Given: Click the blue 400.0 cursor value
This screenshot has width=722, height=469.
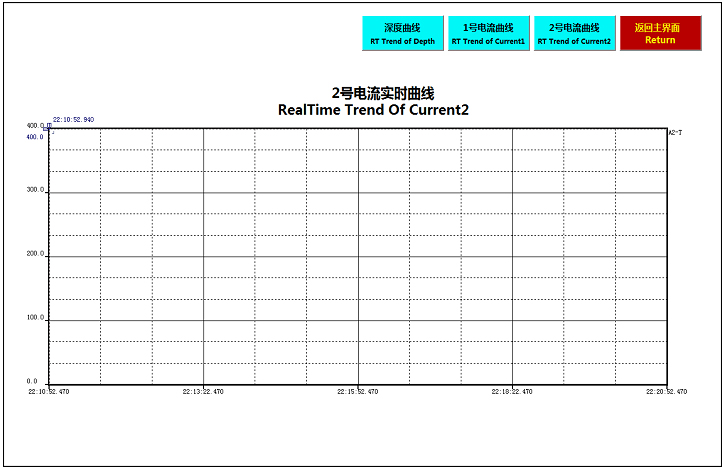Looking at the screenshot, I should pos(35,137).
